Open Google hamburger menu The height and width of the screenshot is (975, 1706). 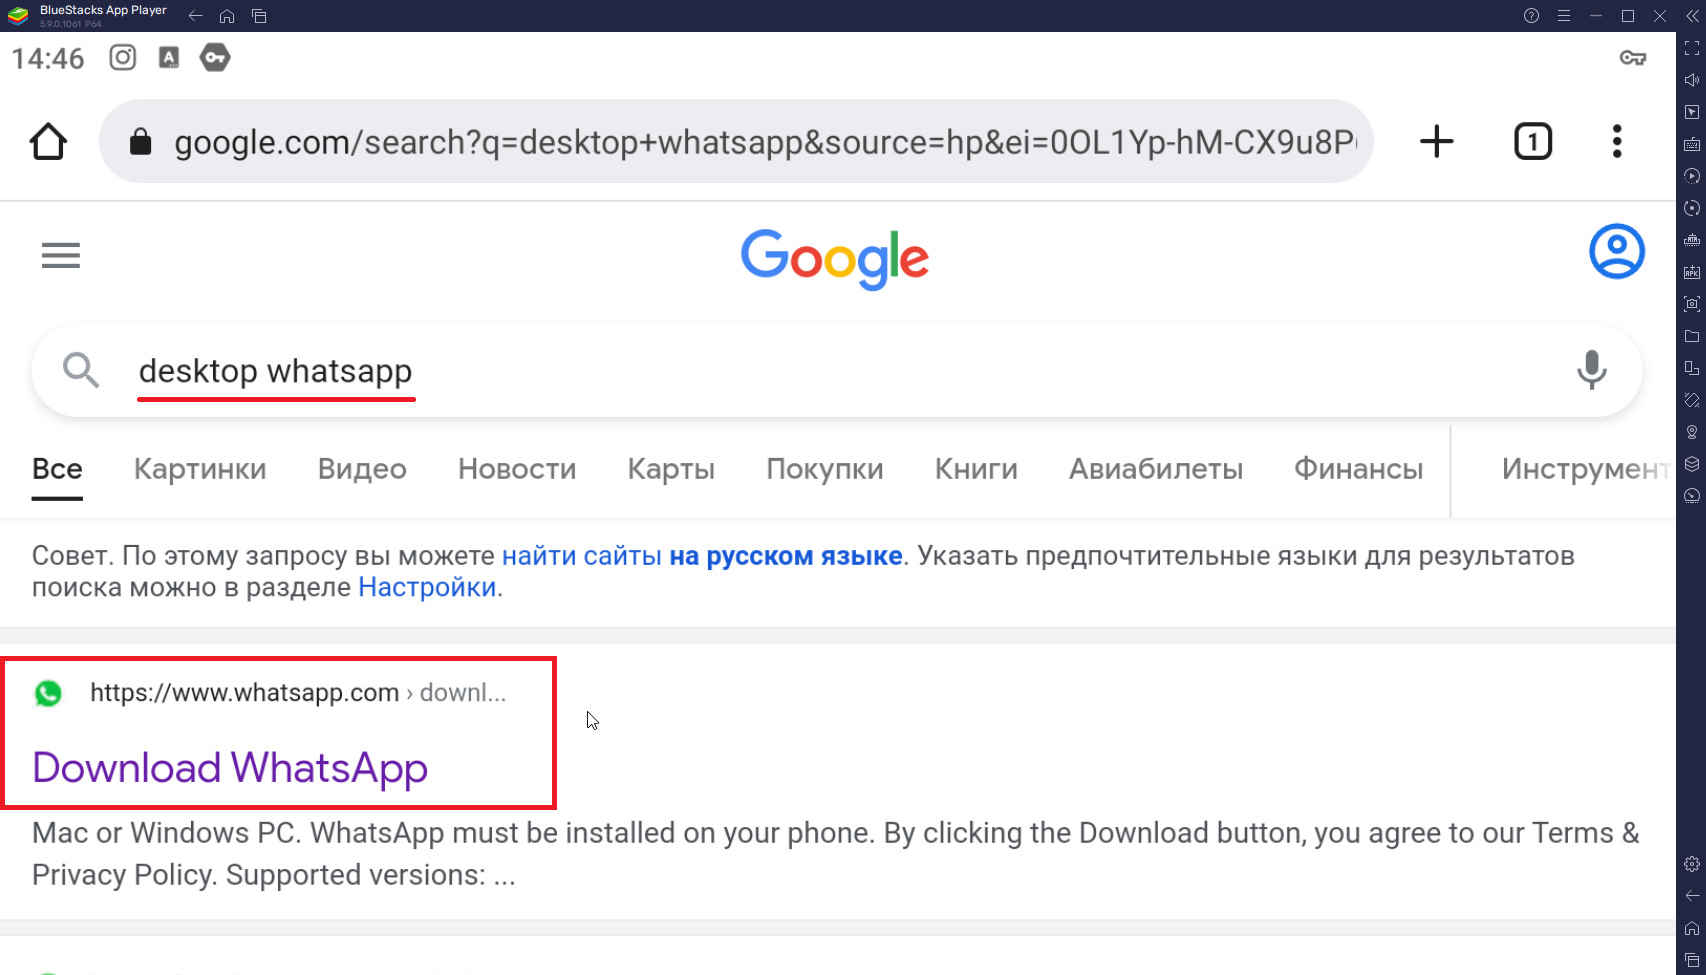point(61,256)
